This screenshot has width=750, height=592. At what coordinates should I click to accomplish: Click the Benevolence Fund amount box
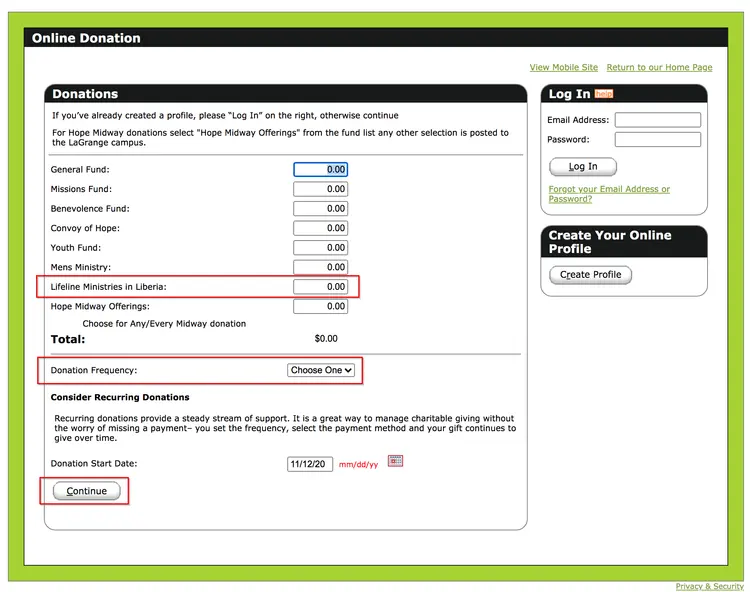tap(320, 209)
